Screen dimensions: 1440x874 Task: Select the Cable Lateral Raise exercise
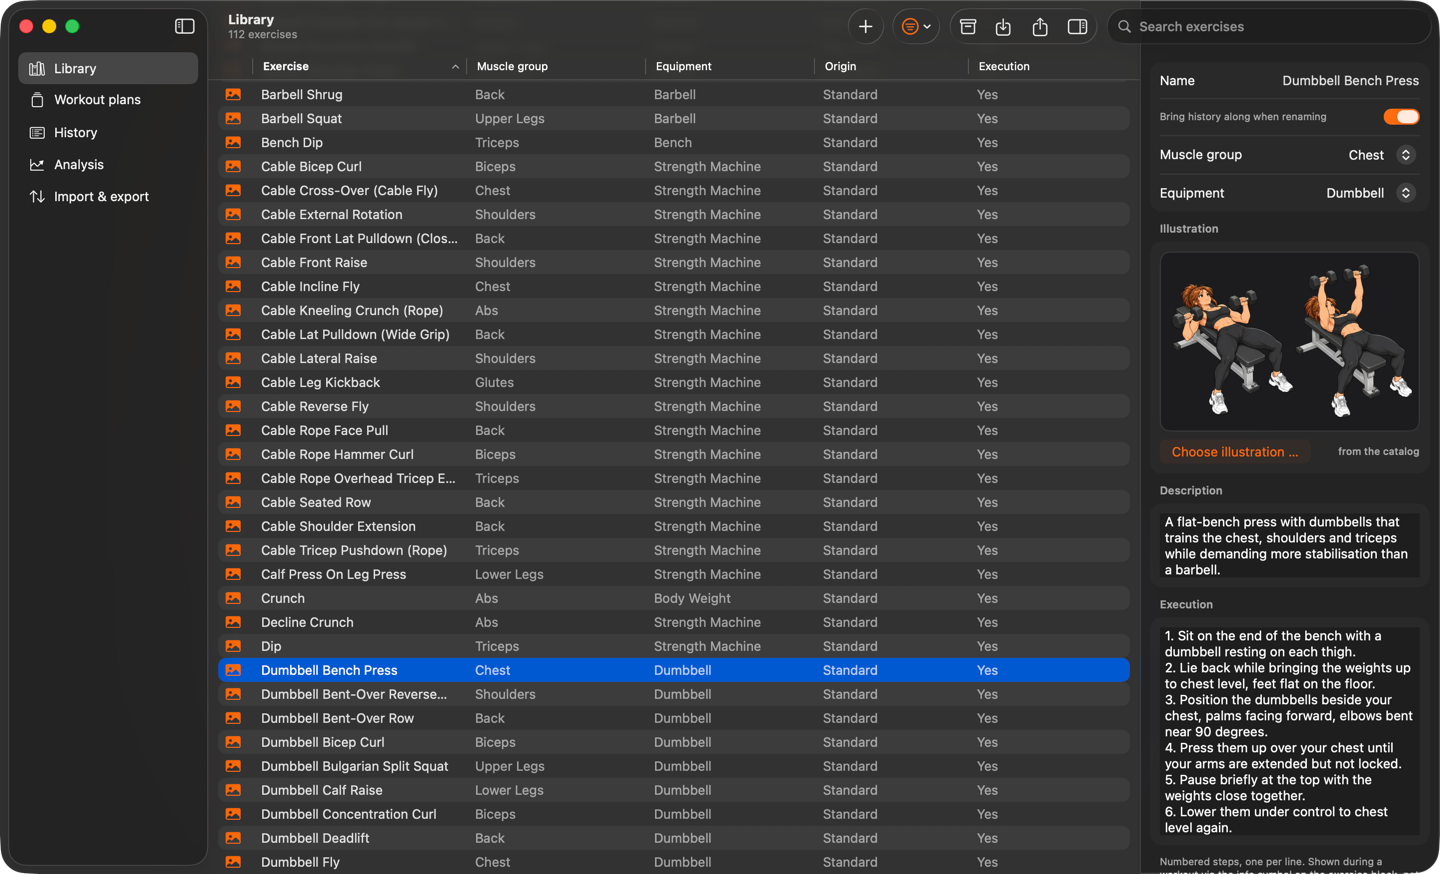coord(674,358)
